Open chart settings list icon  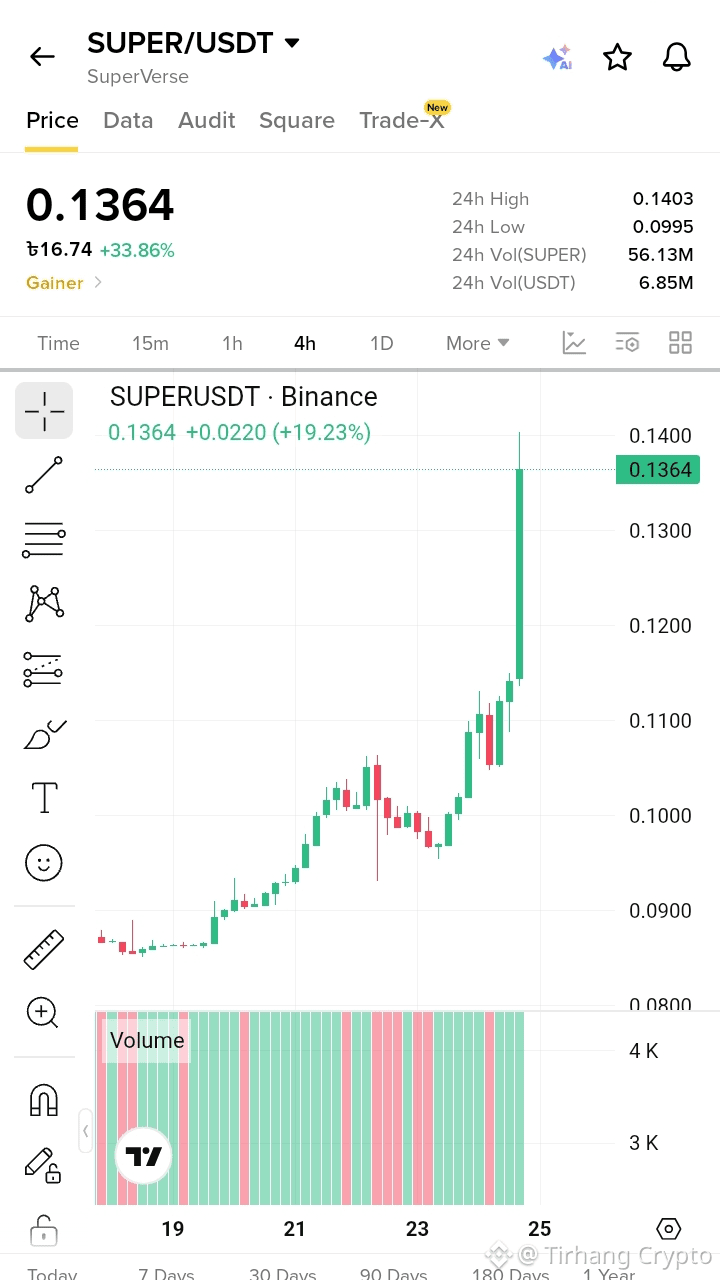coord(627,343)
